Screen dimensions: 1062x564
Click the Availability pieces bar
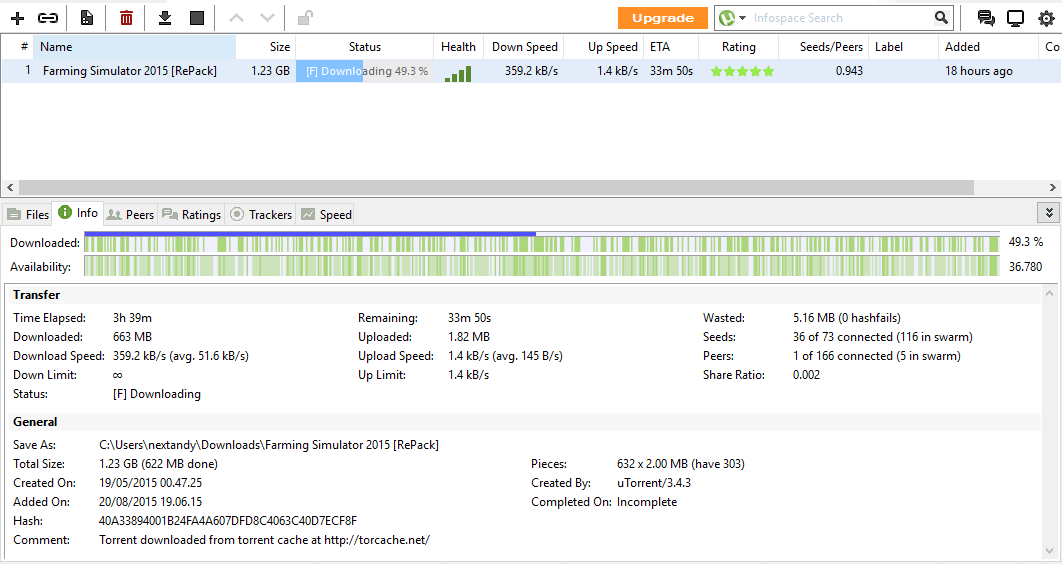[542, 266]
